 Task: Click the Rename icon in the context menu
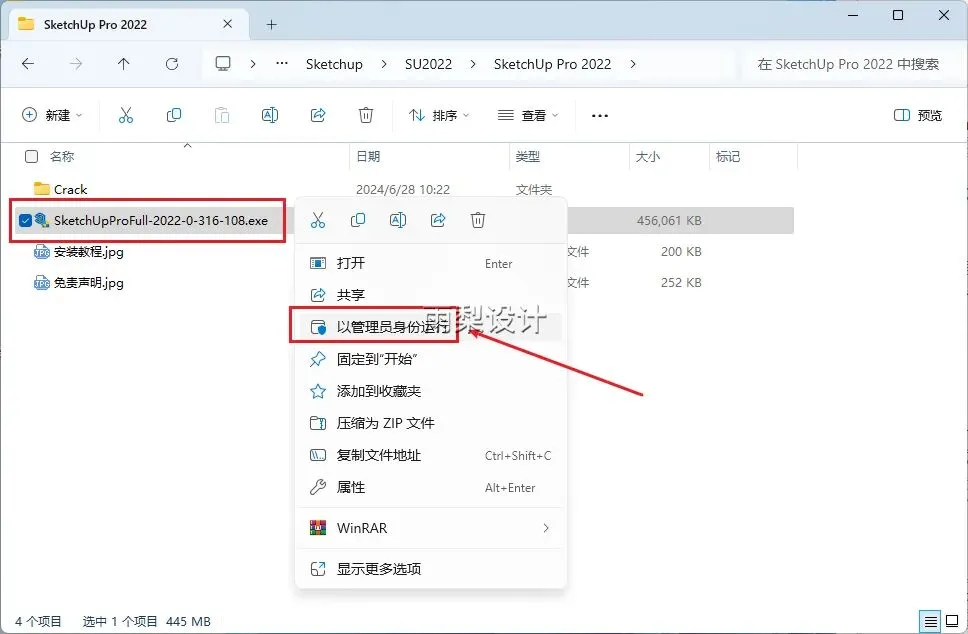click(x=398, y=220)
